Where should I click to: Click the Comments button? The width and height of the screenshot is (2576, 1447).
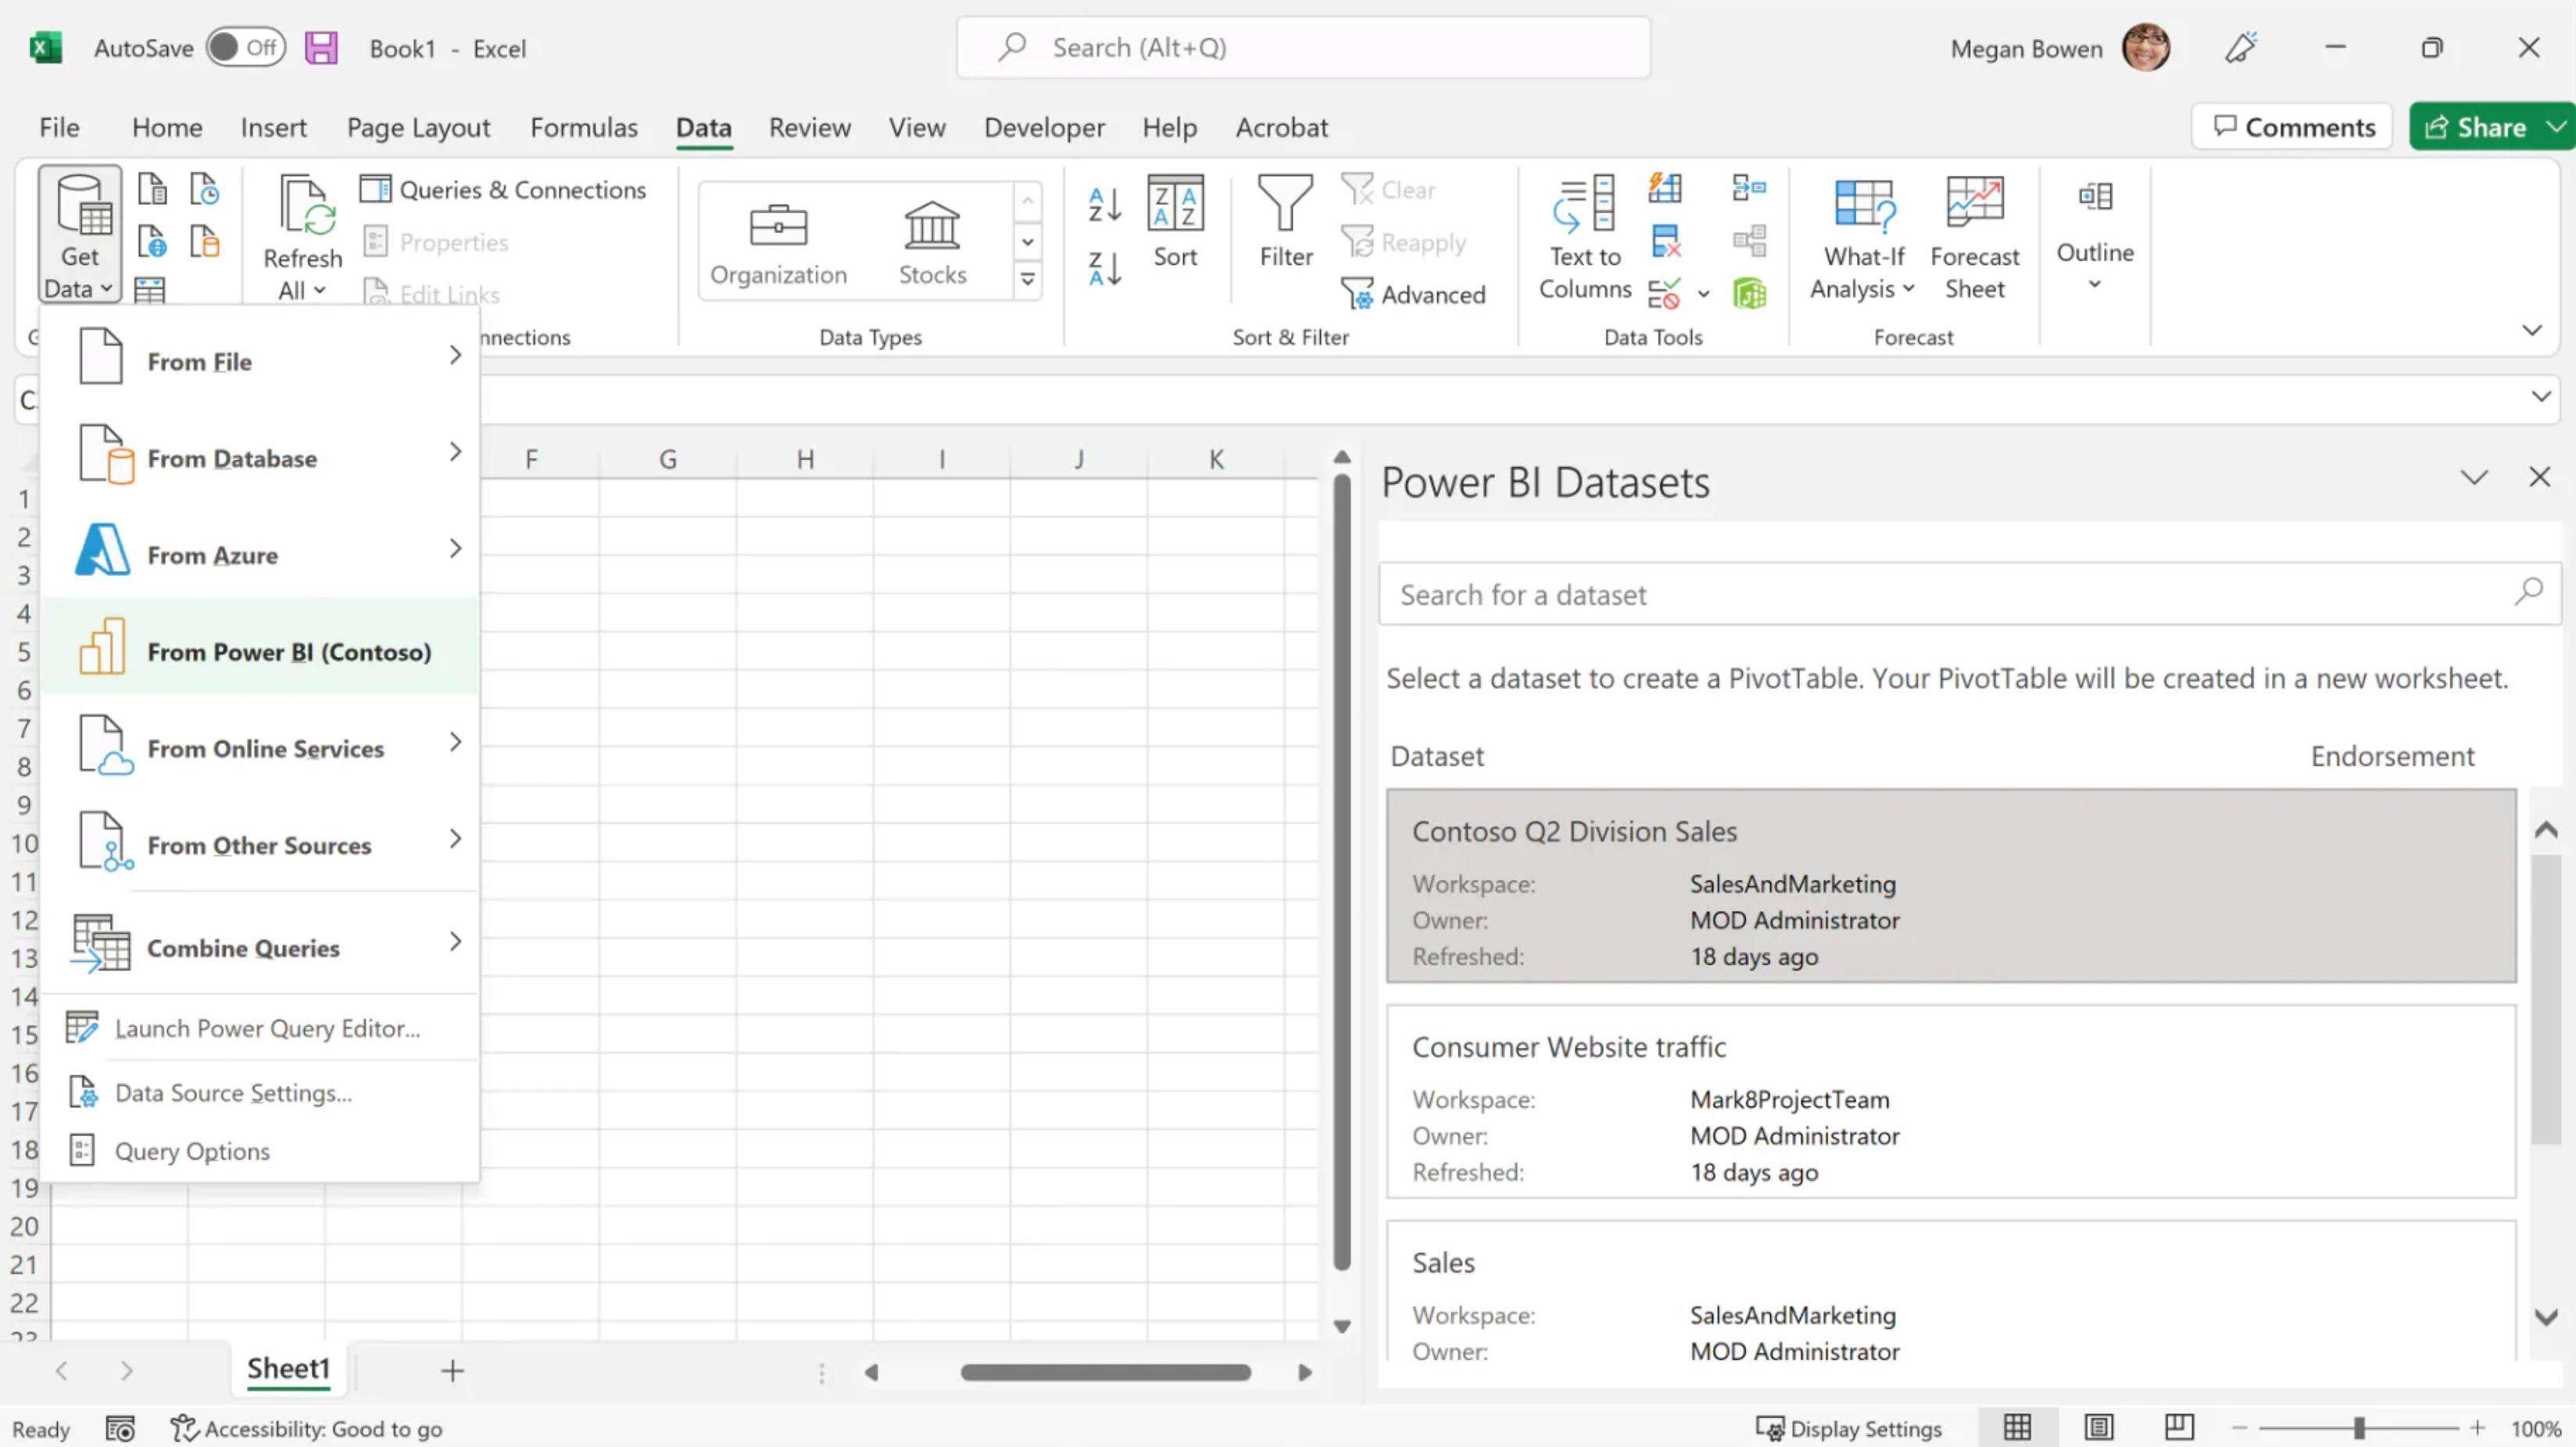pyautogui.click(x=2292, y=127)
